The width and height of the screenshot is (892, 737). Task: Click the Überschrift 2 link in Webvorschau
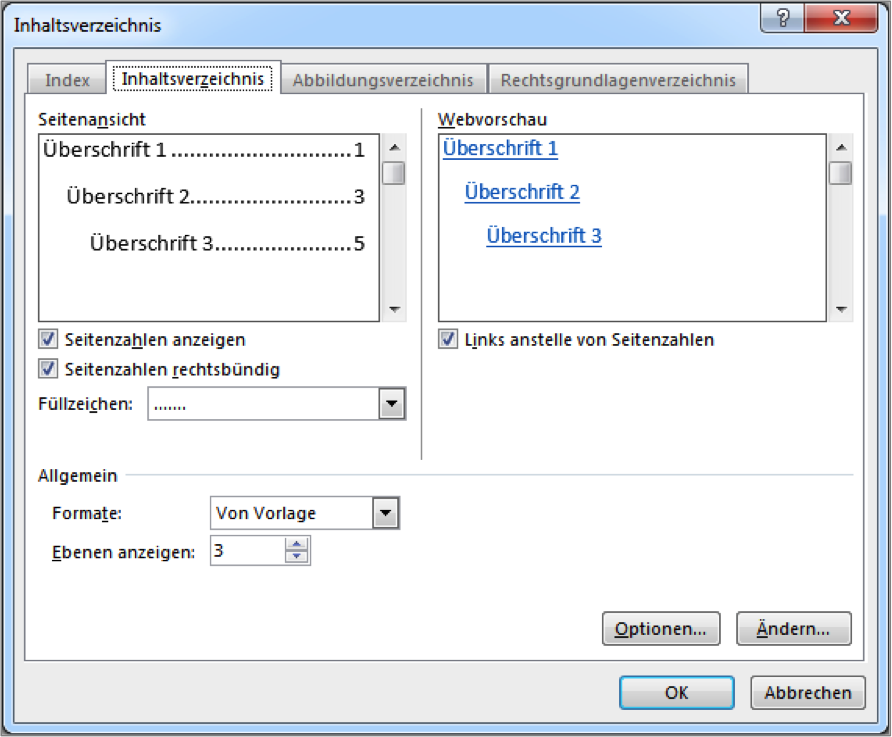tap(522, 192)
